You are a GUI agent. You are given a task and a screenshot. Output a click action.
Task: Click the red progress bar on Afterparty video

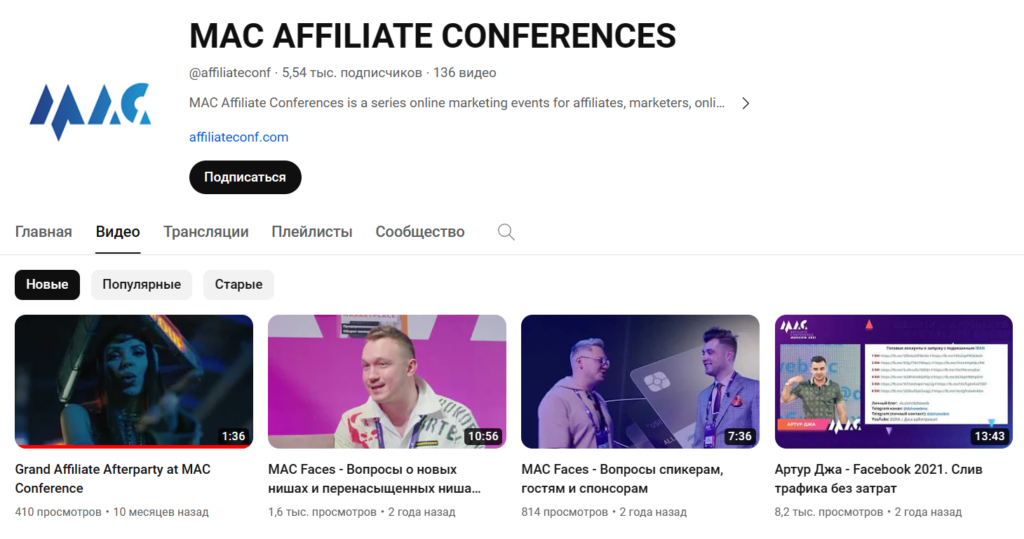[x=134, y=447]
